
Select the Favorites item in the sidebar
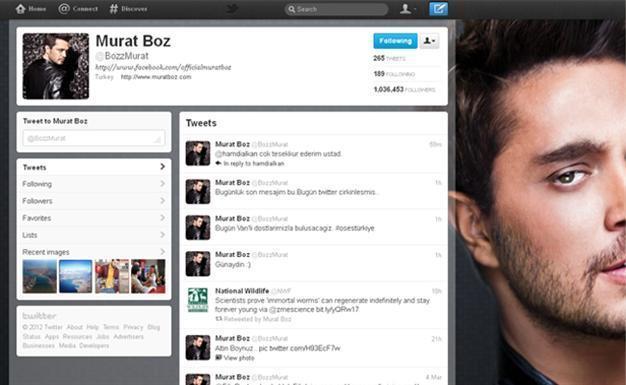[94, 218]
